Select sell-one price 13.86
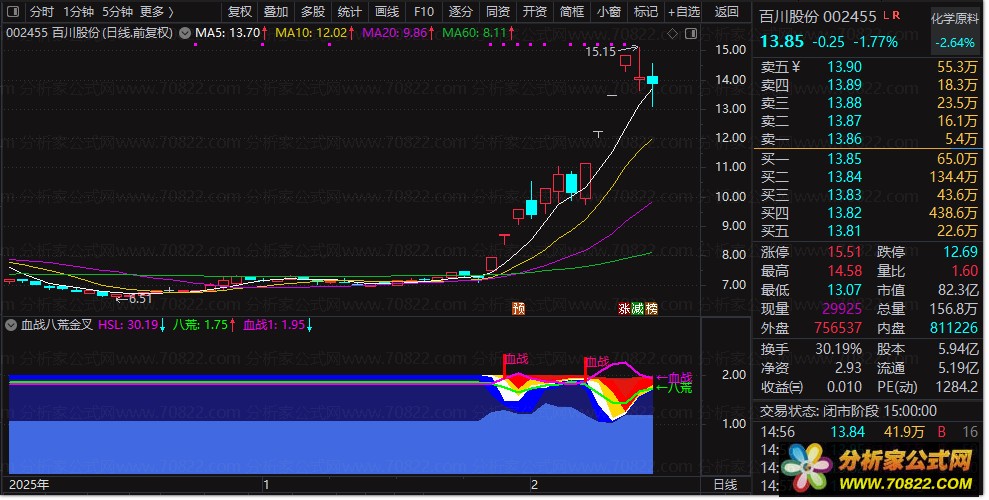The width and height of the screenshot is (989, 500). tap(845, 139)
